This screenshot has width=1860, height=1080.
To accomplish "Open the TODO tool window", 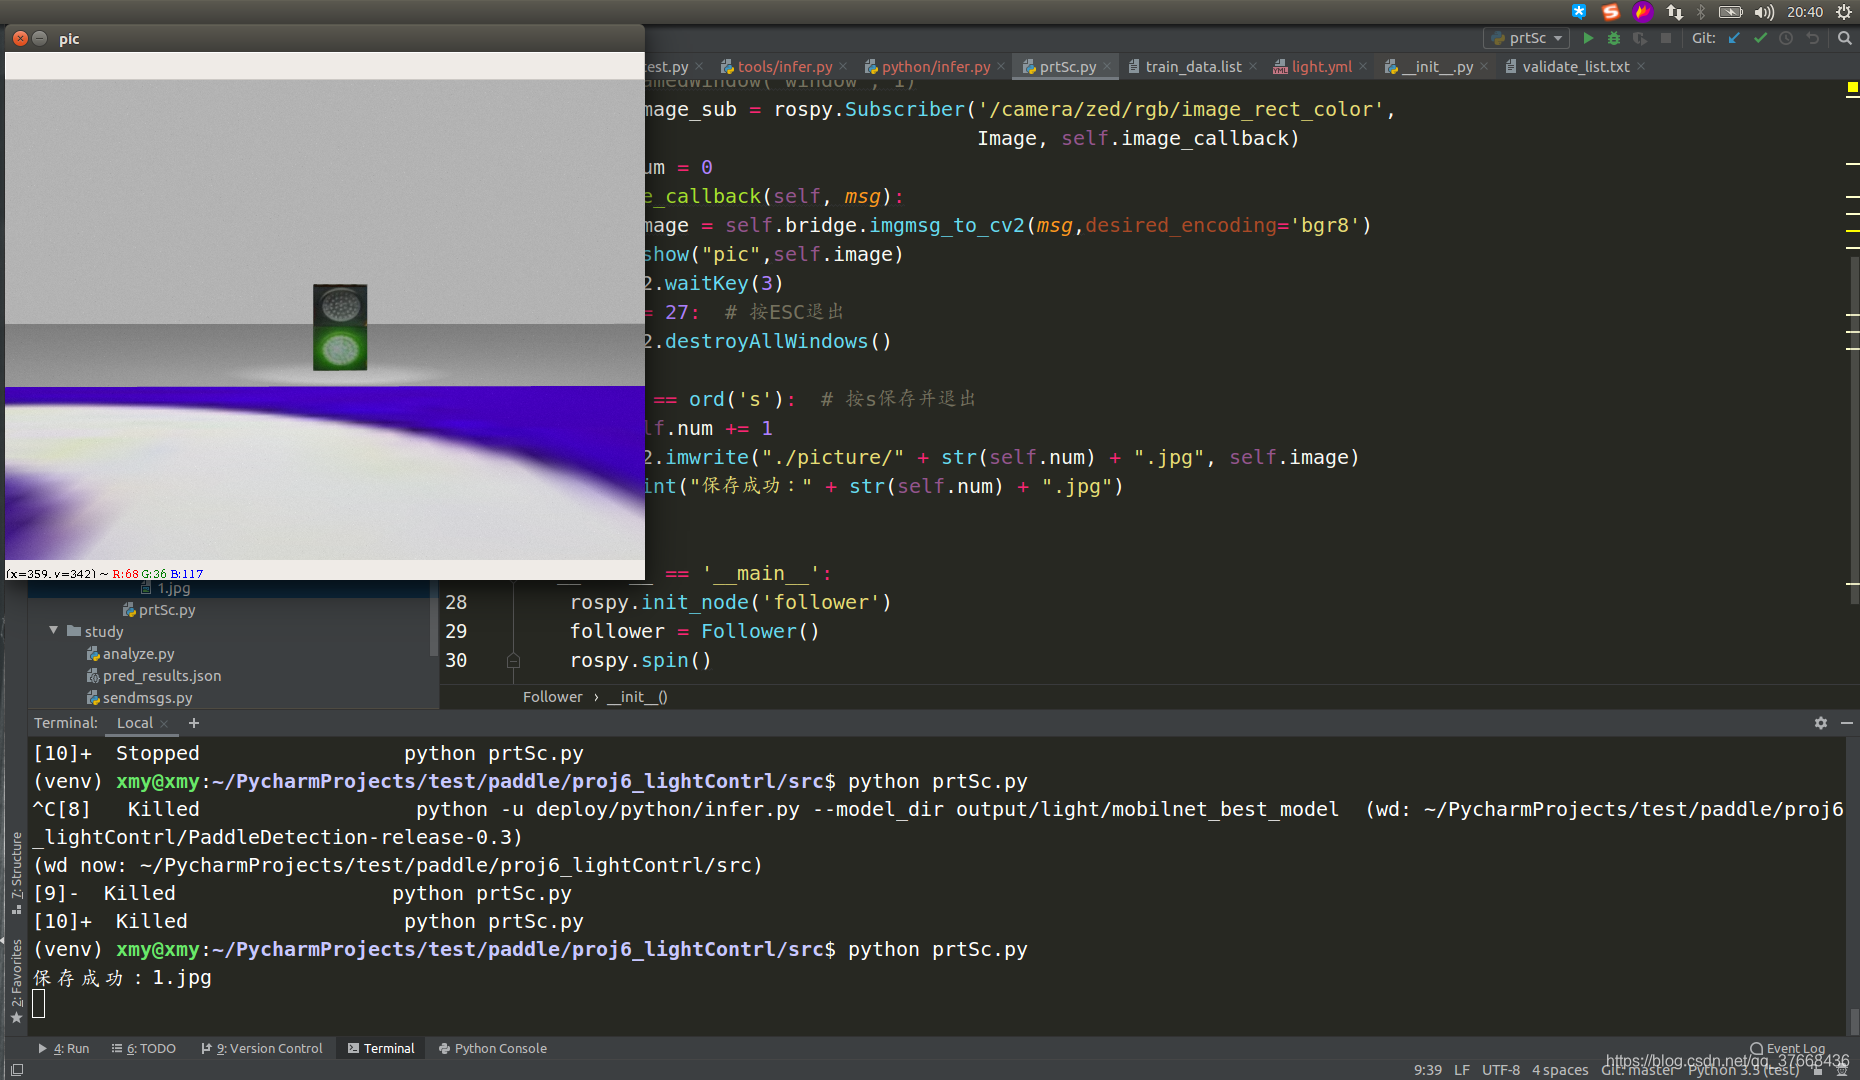I will [x=144, y=1049].
